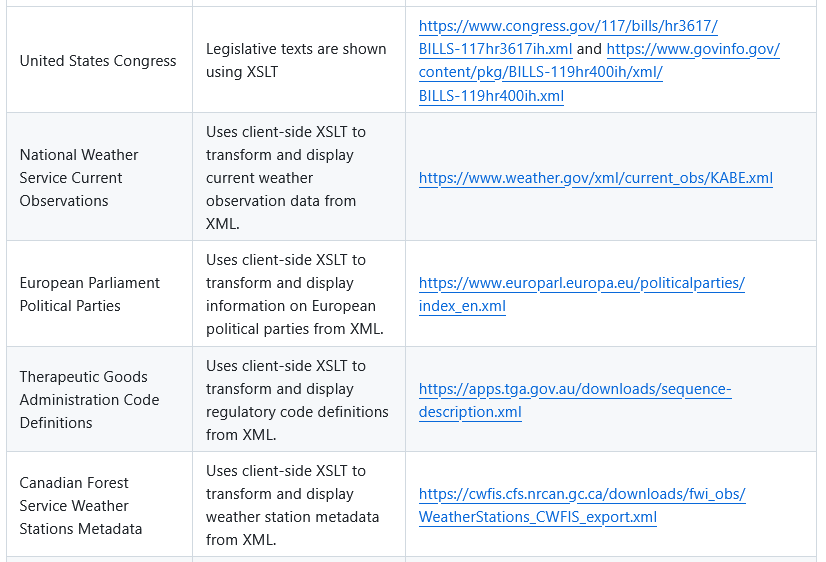Click the word 'and' between the Congress links
The image size is (826, 562).
coord(589,50)
